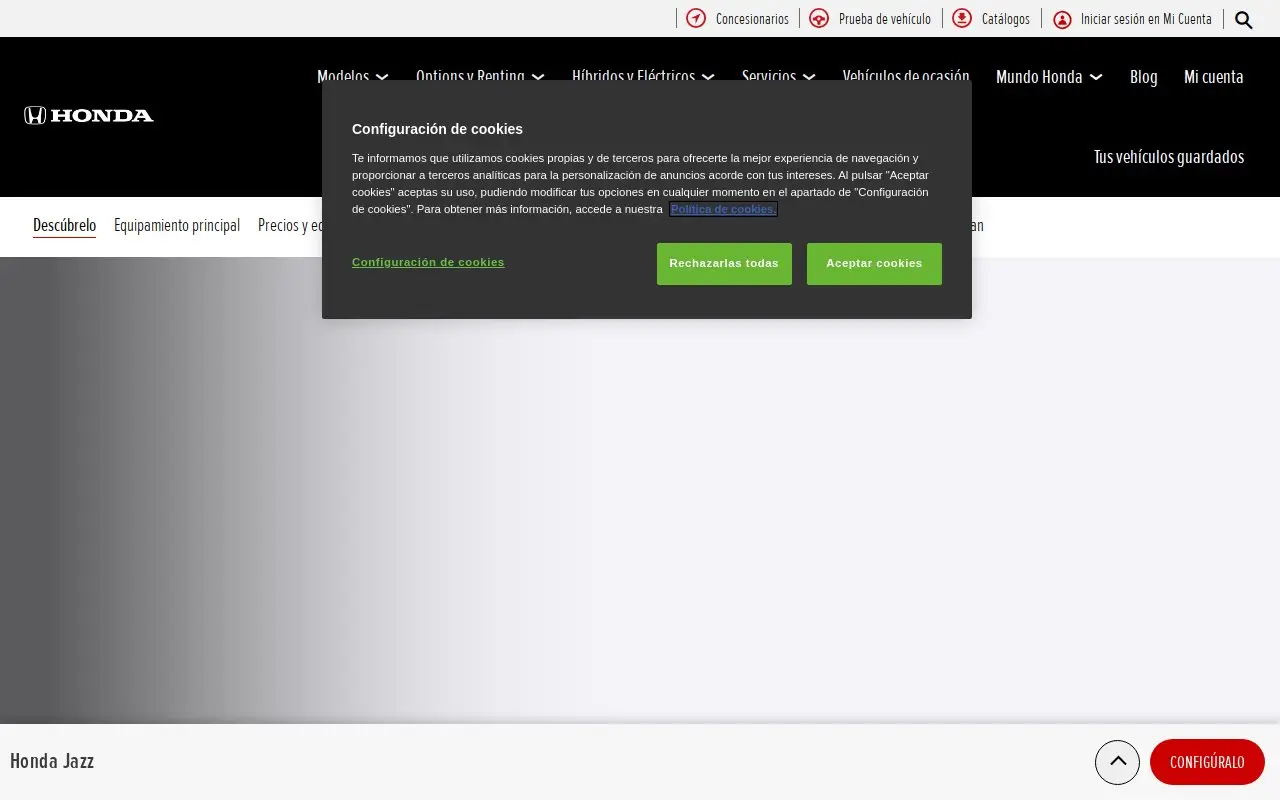Image resolution: width=1280 pixels, height=800 pixels.
Task: Open Prueba de vehículo link
Action: [x=884, y=19]
